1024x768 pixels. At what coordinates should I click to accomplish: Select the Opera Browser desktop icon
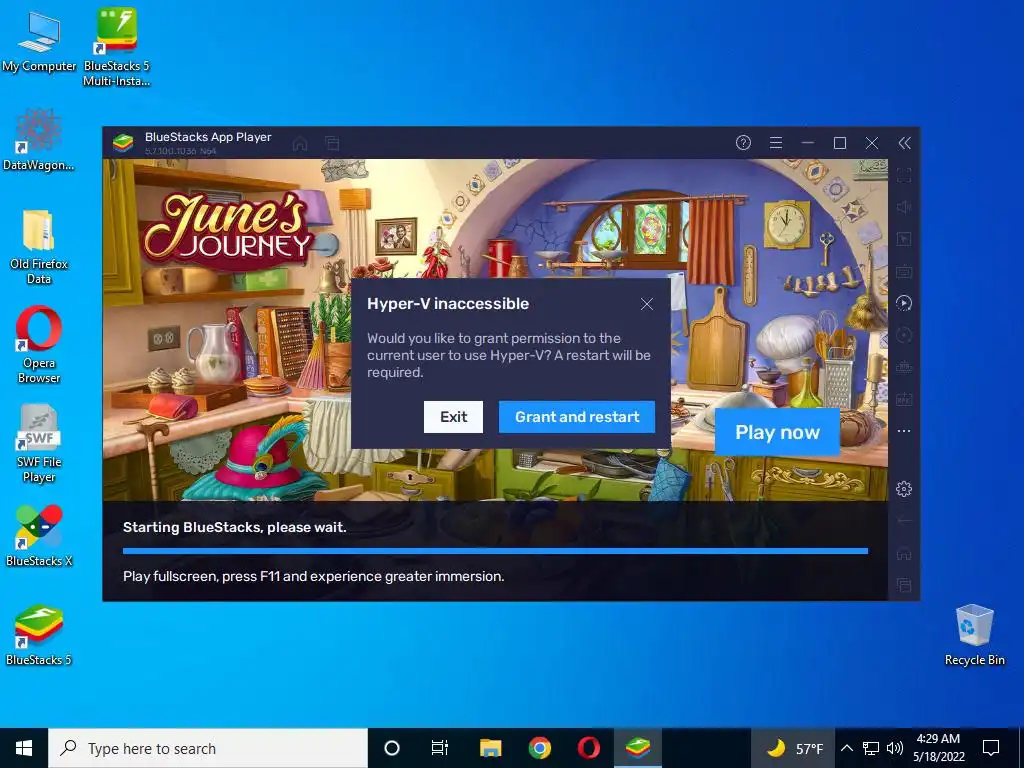click(39, 345)
